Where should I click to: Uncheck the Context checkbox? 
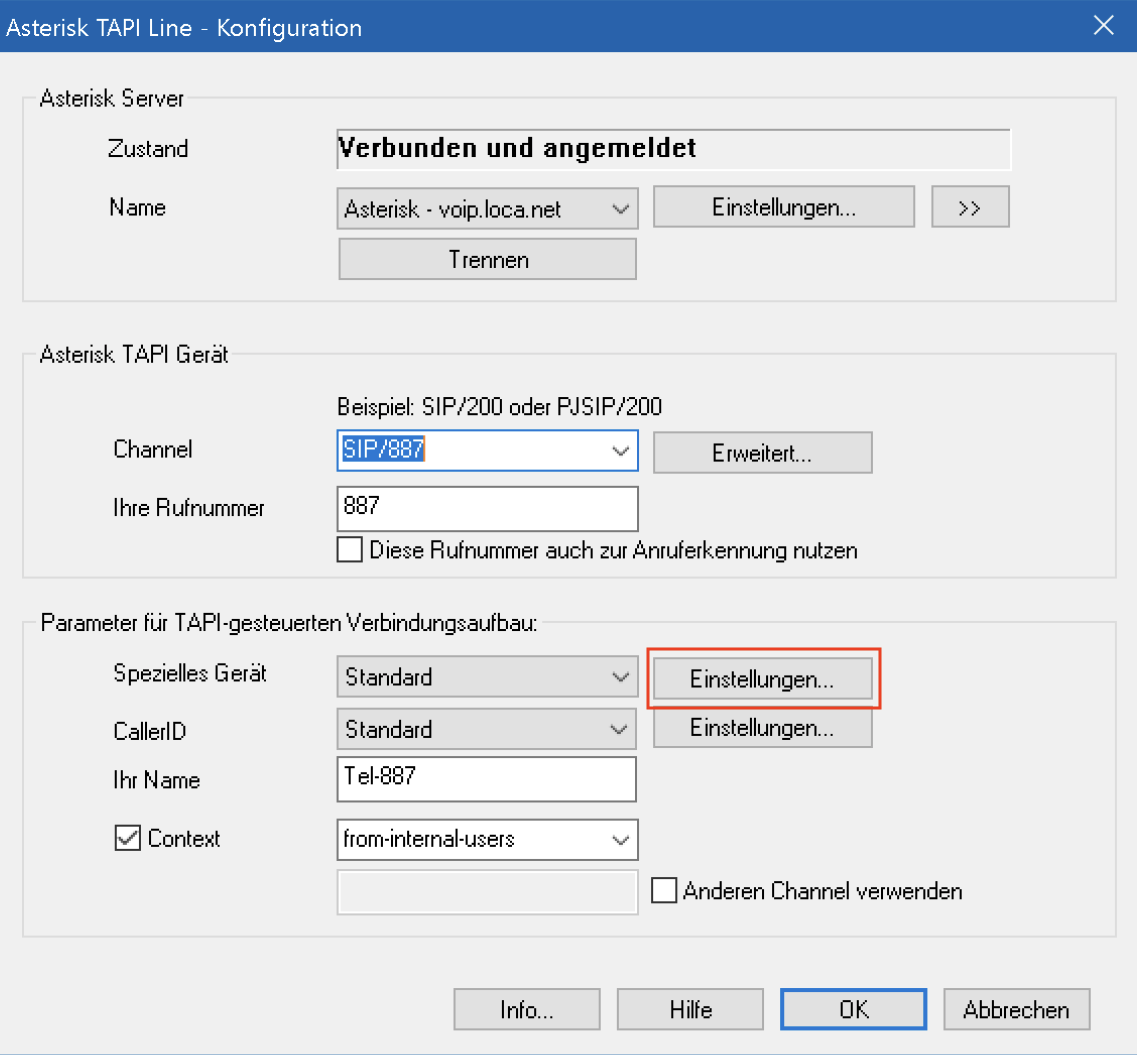129,839
